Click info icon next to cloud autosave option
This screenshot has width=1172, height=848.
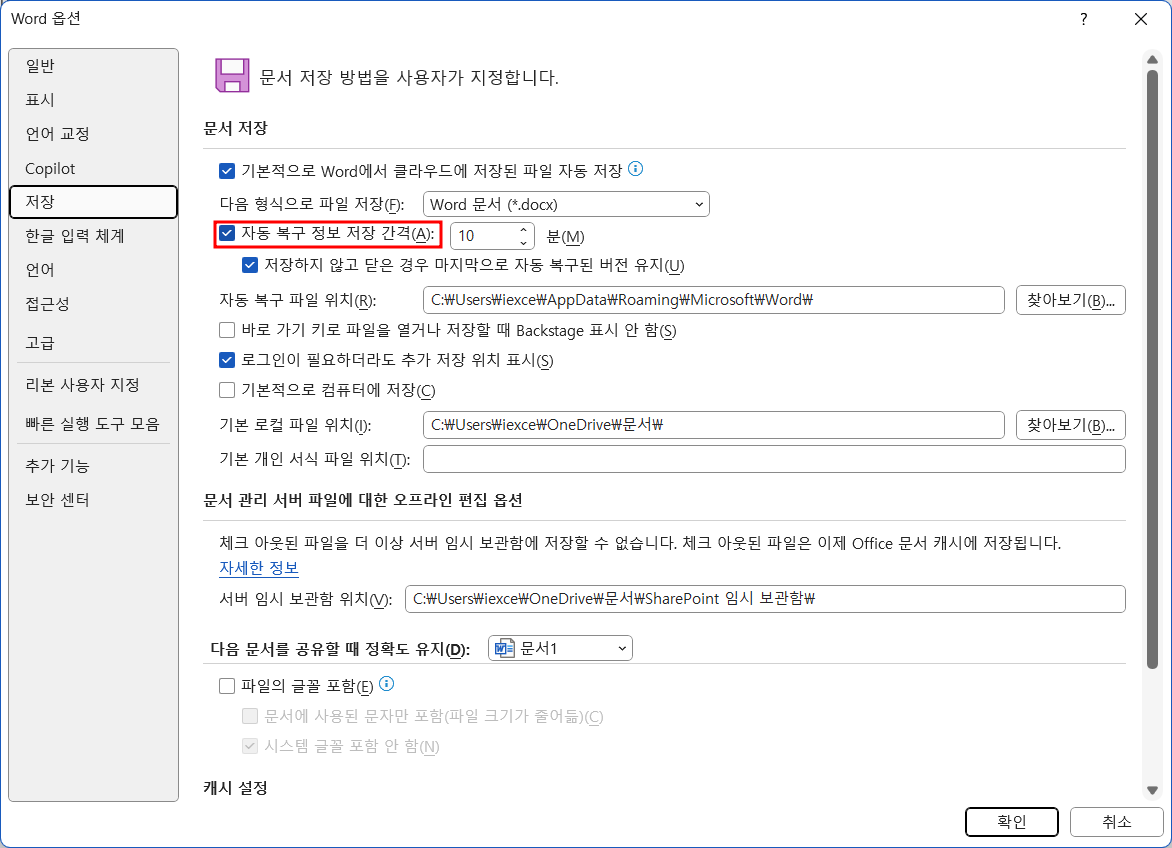(x=634, y=169)
